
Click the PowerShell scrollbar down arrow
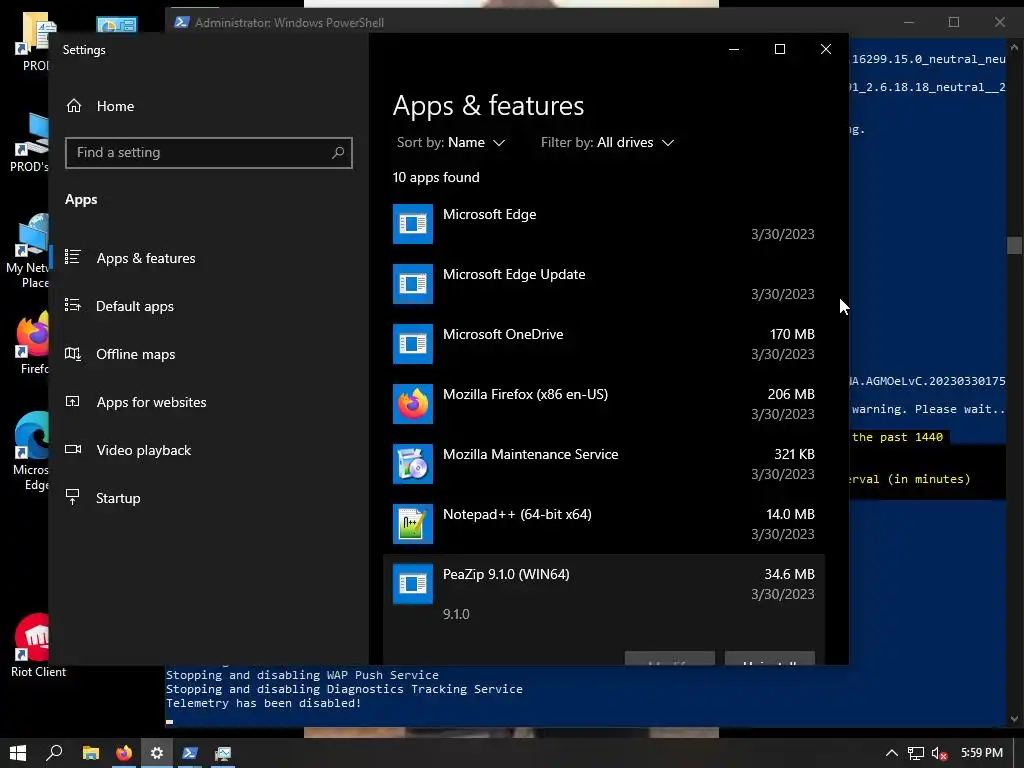click(x=1014, y=719)
